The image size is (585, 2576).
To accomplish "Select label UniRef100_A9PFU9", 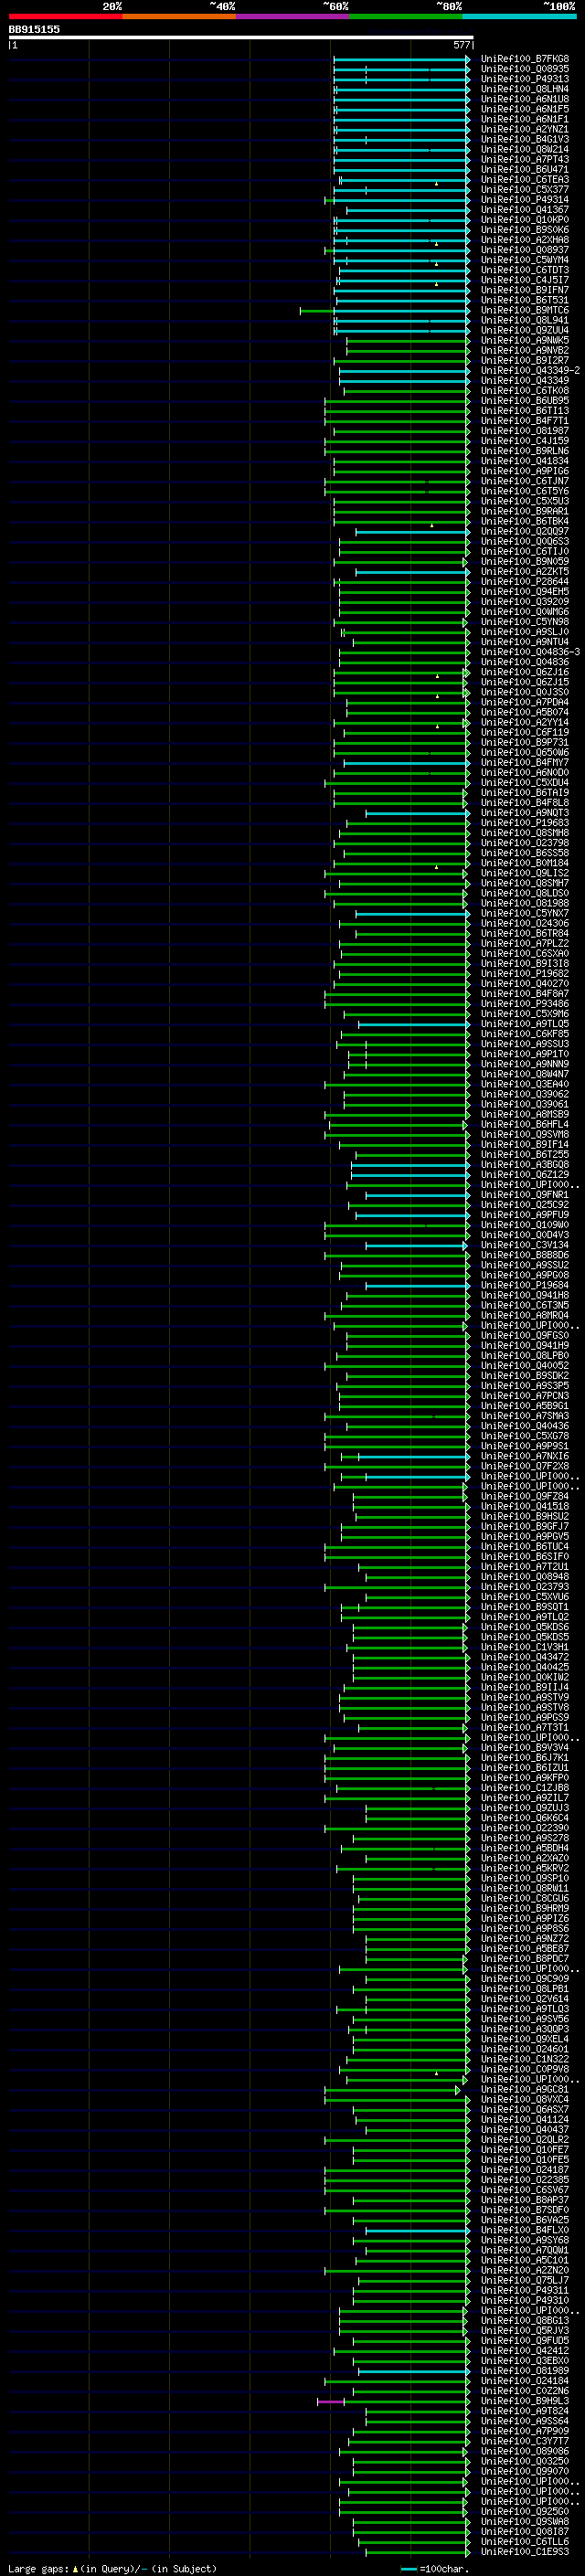I will [525, 1215].
